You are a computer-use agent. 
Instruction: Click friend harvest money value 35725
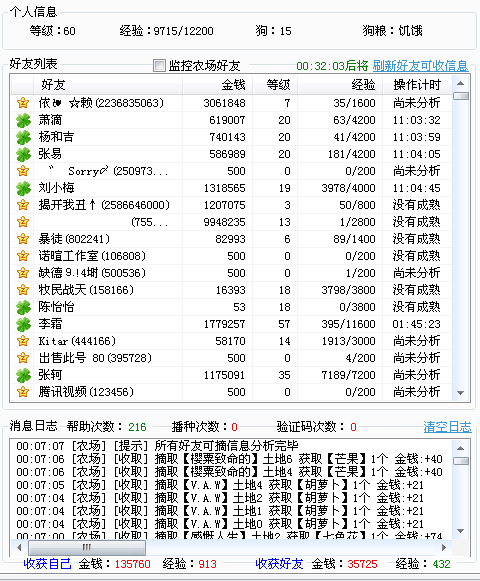point(362,564)
